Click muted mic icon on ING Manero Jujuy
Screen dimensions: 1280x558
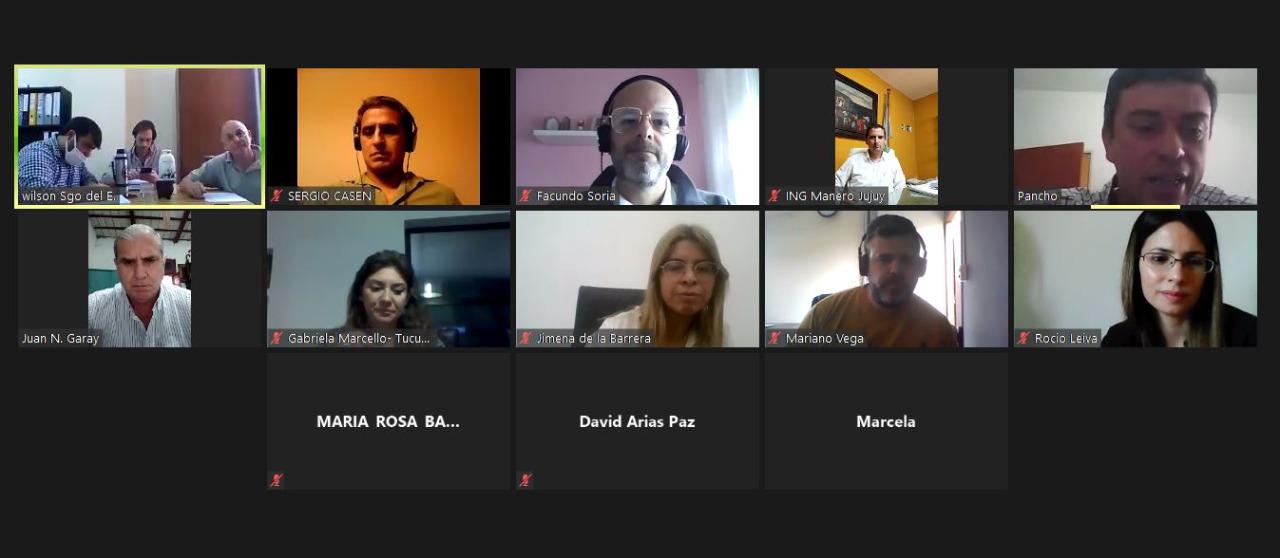point(775,196)
